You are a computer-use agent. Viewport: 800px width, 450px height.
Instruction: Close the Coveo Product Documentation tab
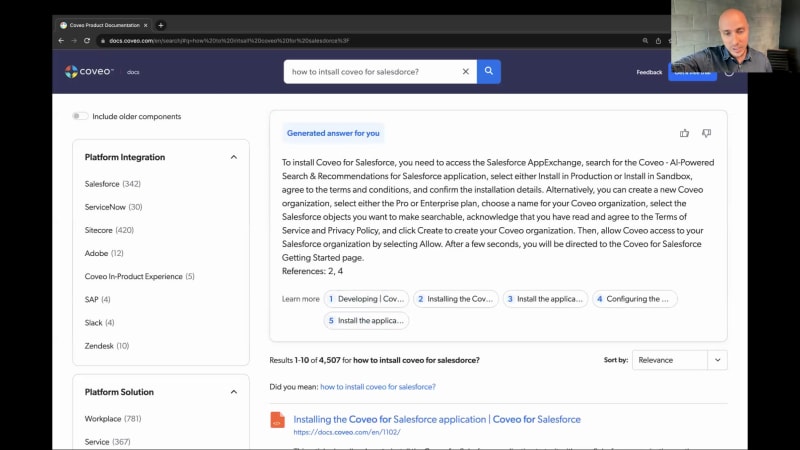pyautogui.click(x=145, y=25)
